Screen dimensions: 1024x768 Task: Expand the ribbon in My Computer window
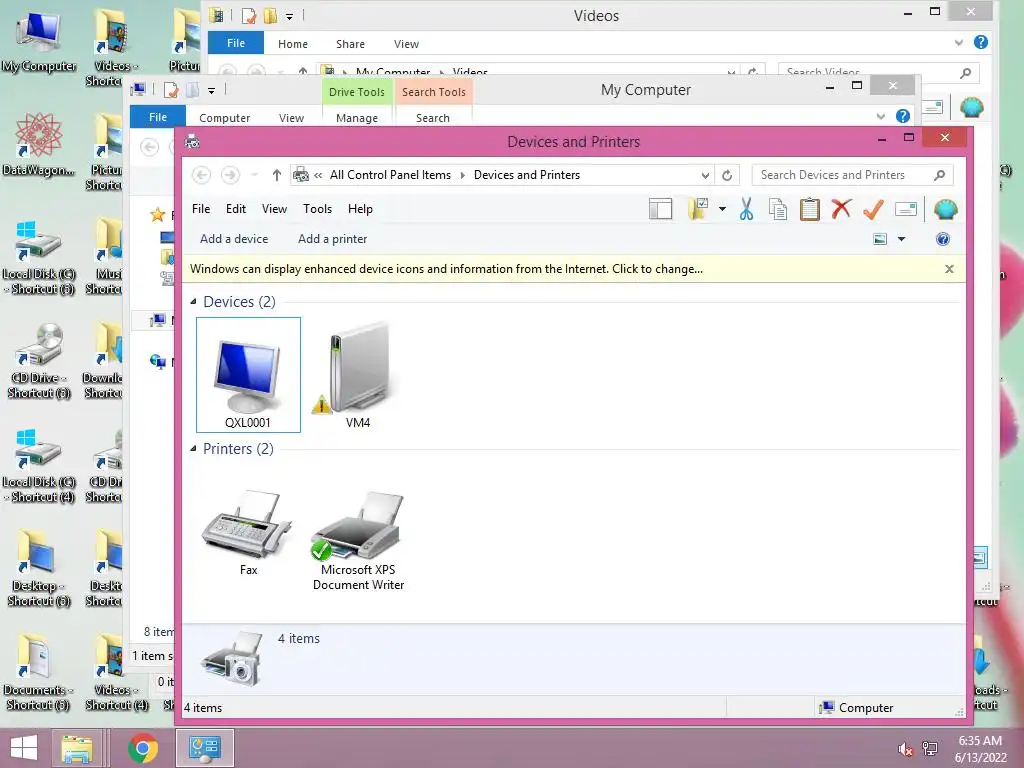(880, 116)
